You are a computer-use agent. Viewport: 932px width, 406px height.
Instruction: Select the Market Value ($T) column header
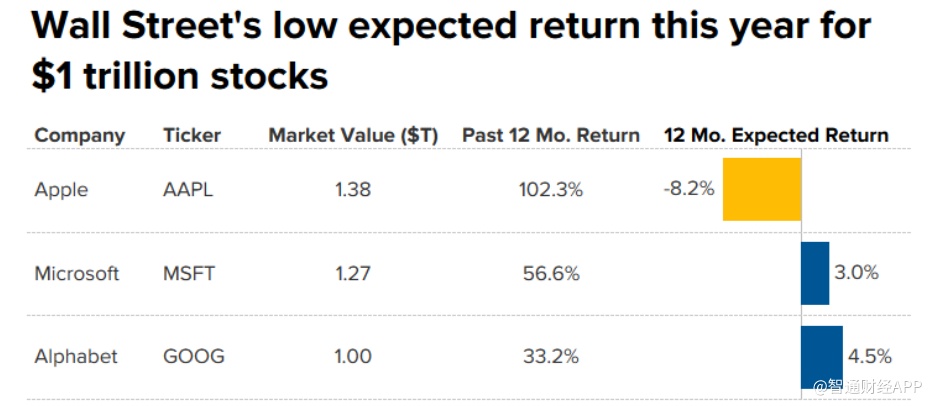tap(353, 135)
